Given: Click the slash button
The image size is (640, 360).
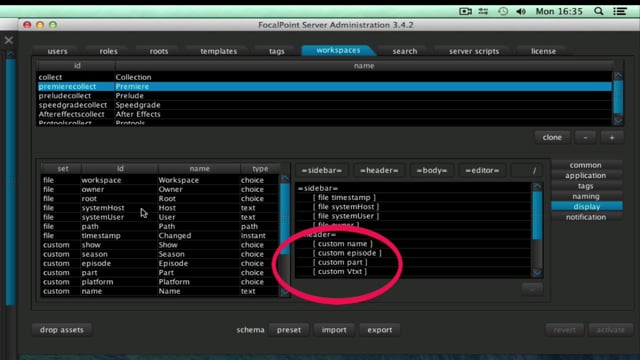Looking at the screenshot, I should (528, 170).
